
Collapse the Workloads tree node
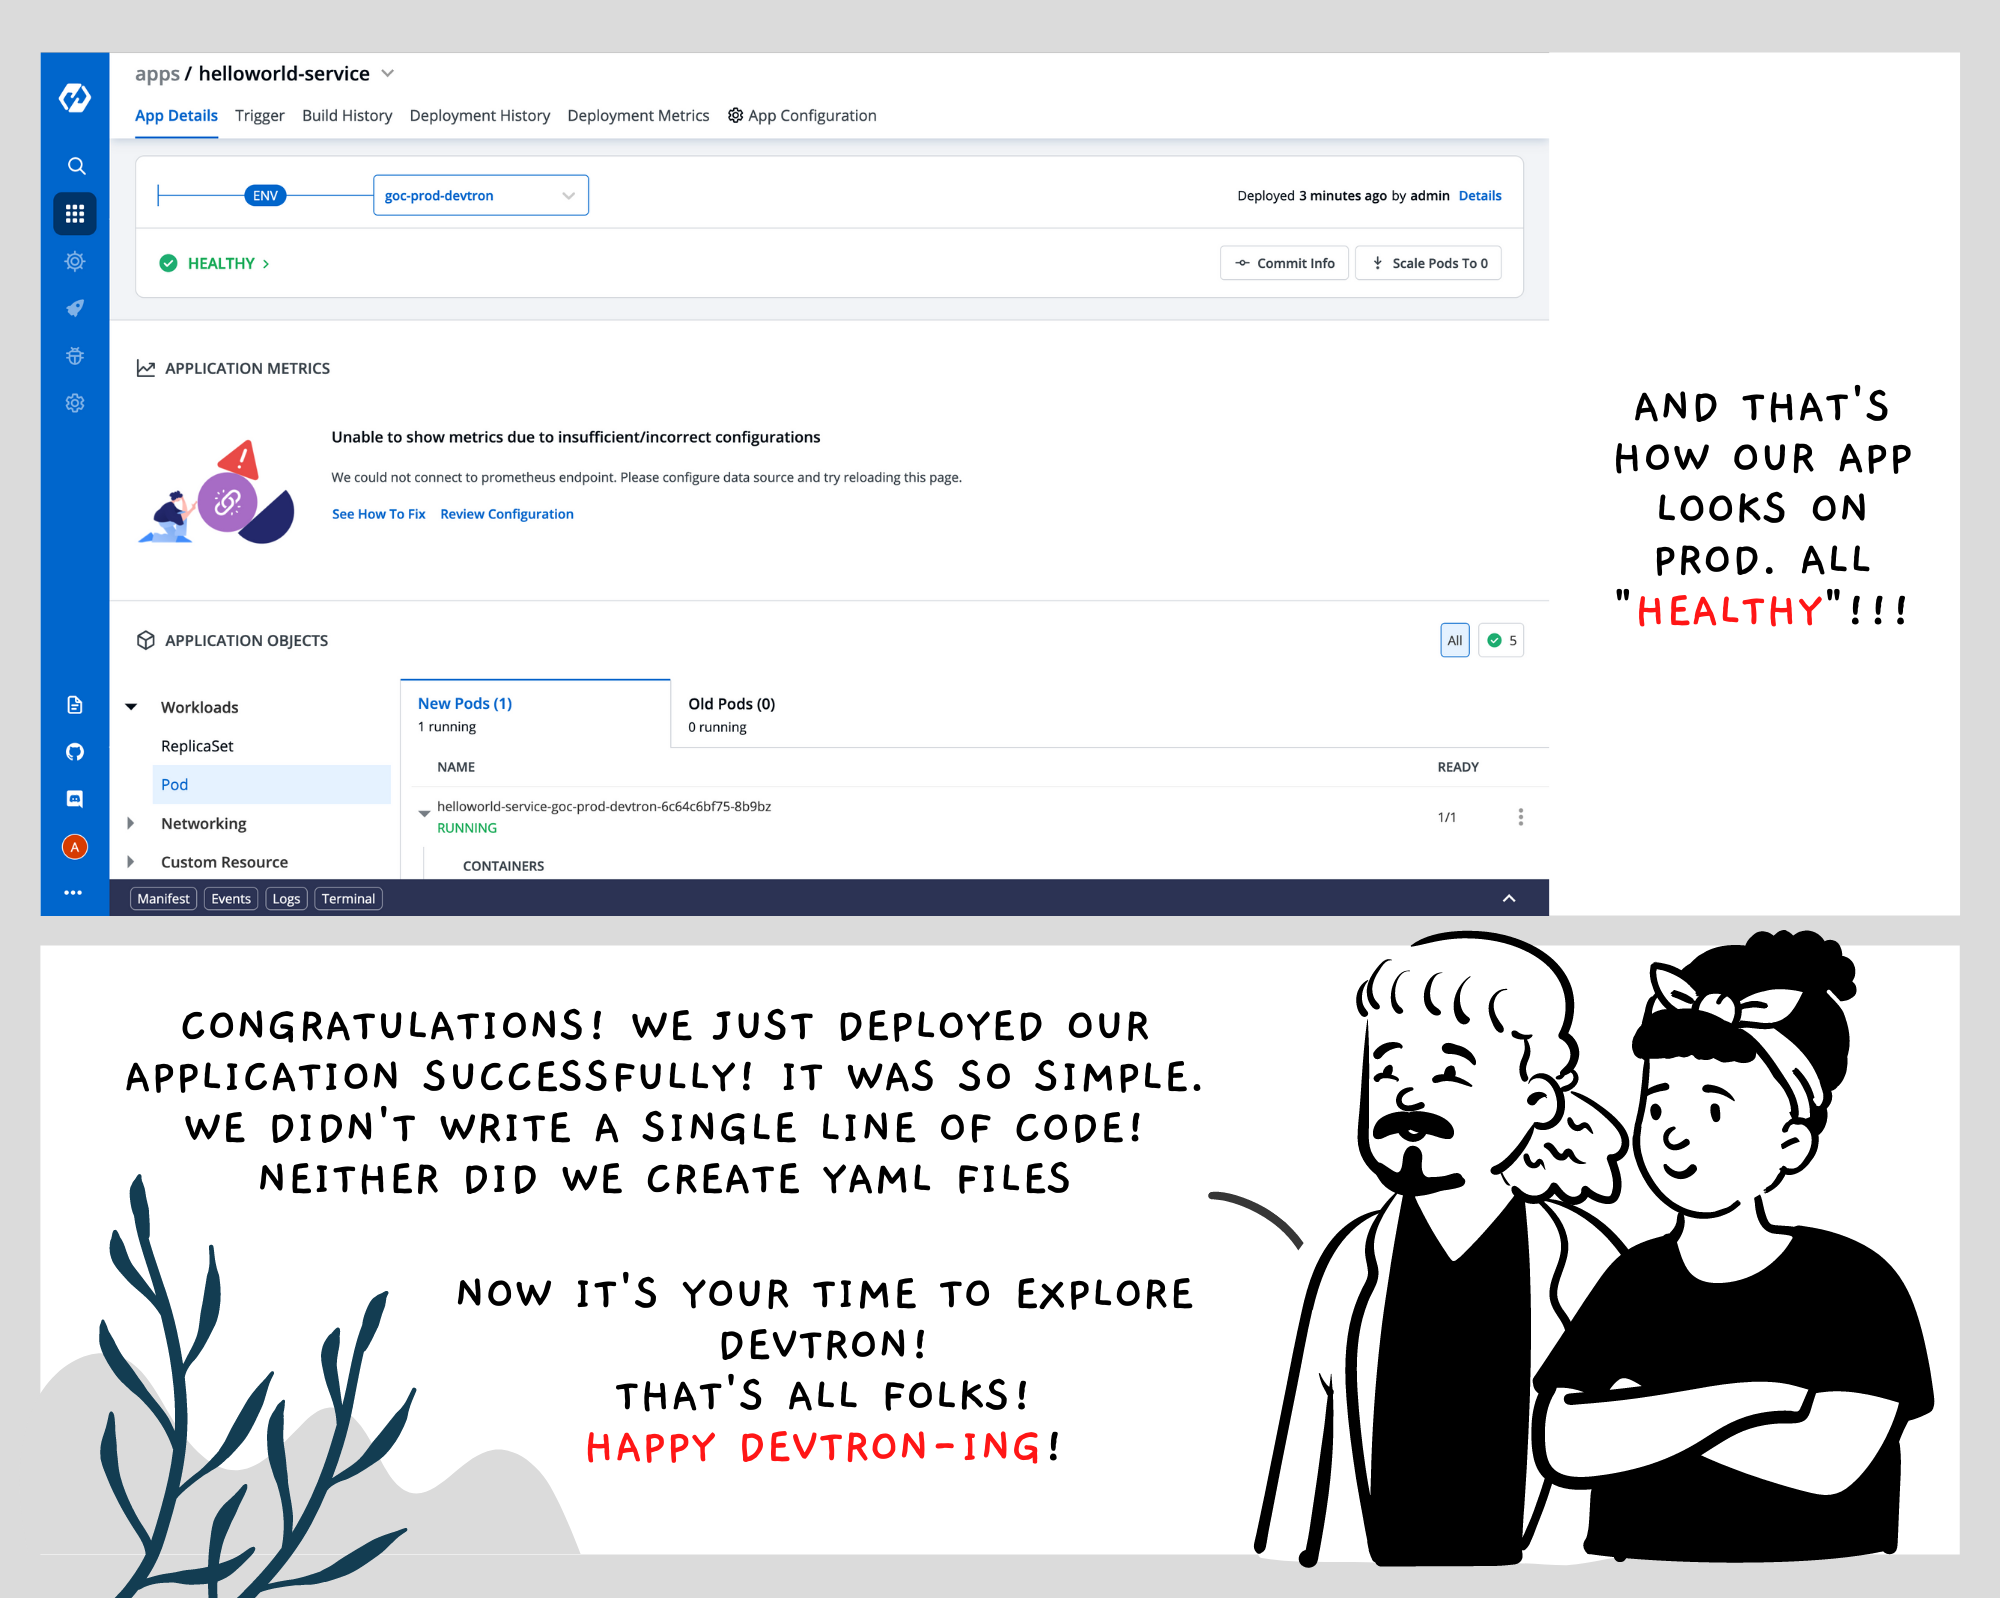coord(131,707)
